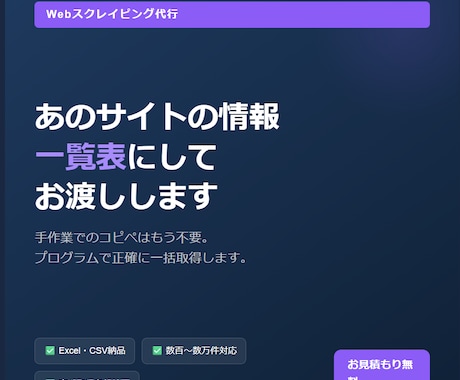Viewport: 460px width, 380px height.
Task: Click the お見積もり無料 purple button
Action: [382, 365]
